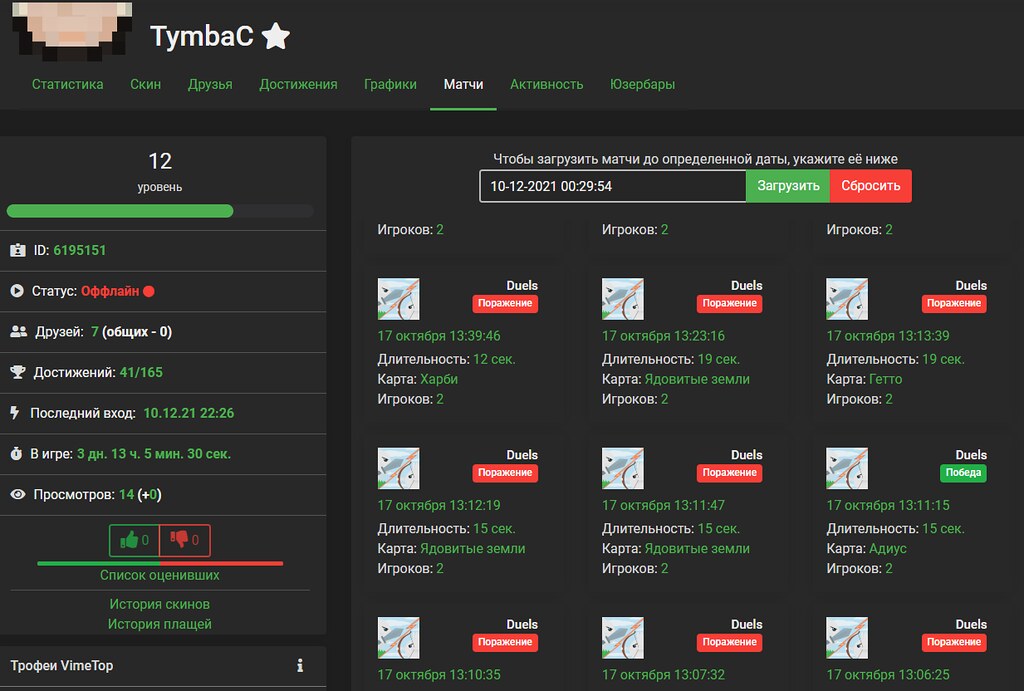Open the Список оценивших link

coord(160,575)
